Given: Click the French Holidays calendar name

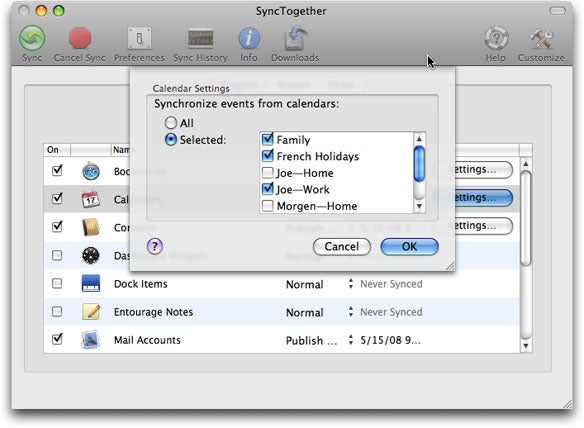Looking at the screenshot, I should click(318, 156).
